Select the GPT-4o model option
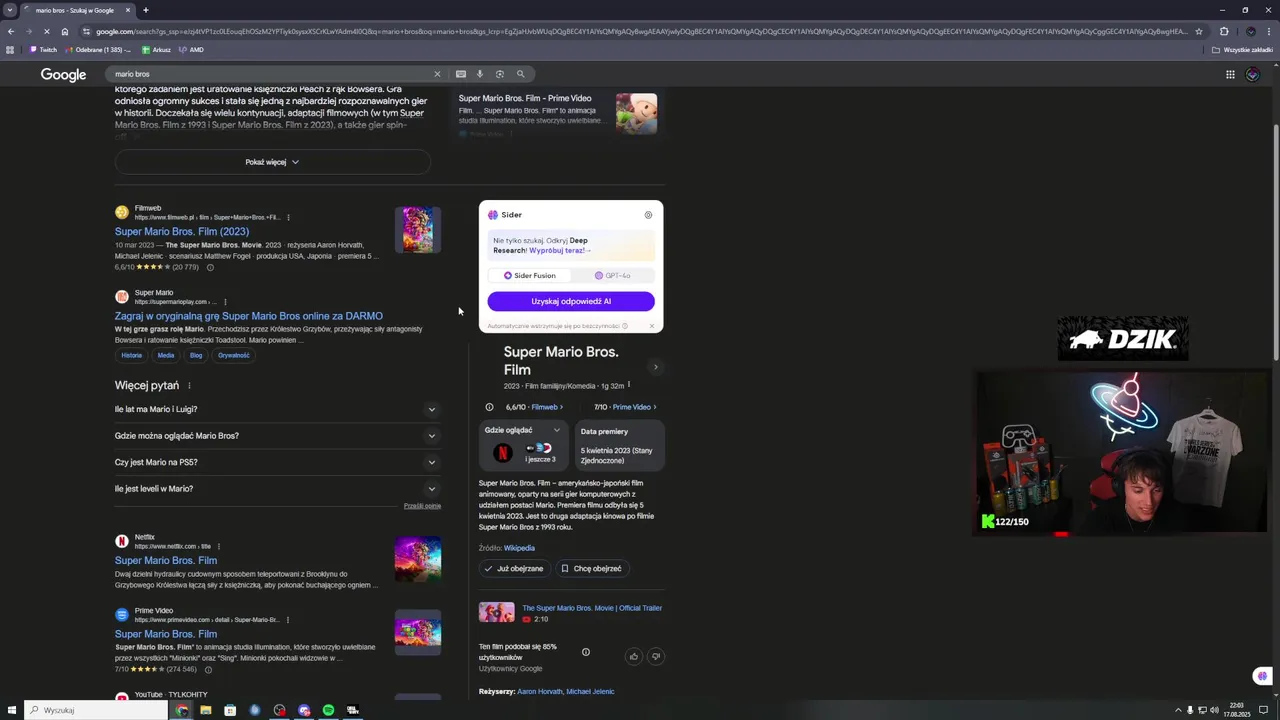The width and height of the screenshot is (1280, 720). coord(613,275)
